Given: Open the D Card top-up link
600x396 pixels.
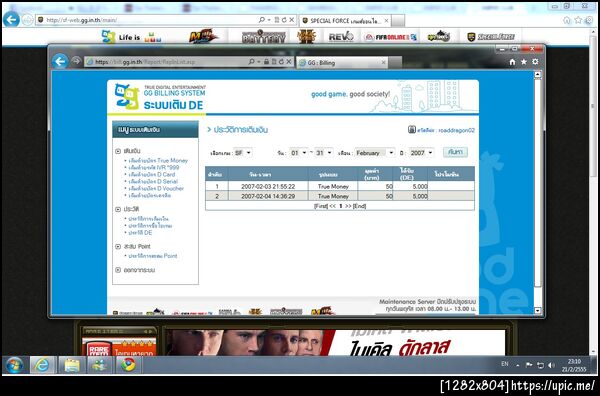Looking at the screenshot, I should tap(152, 174).
